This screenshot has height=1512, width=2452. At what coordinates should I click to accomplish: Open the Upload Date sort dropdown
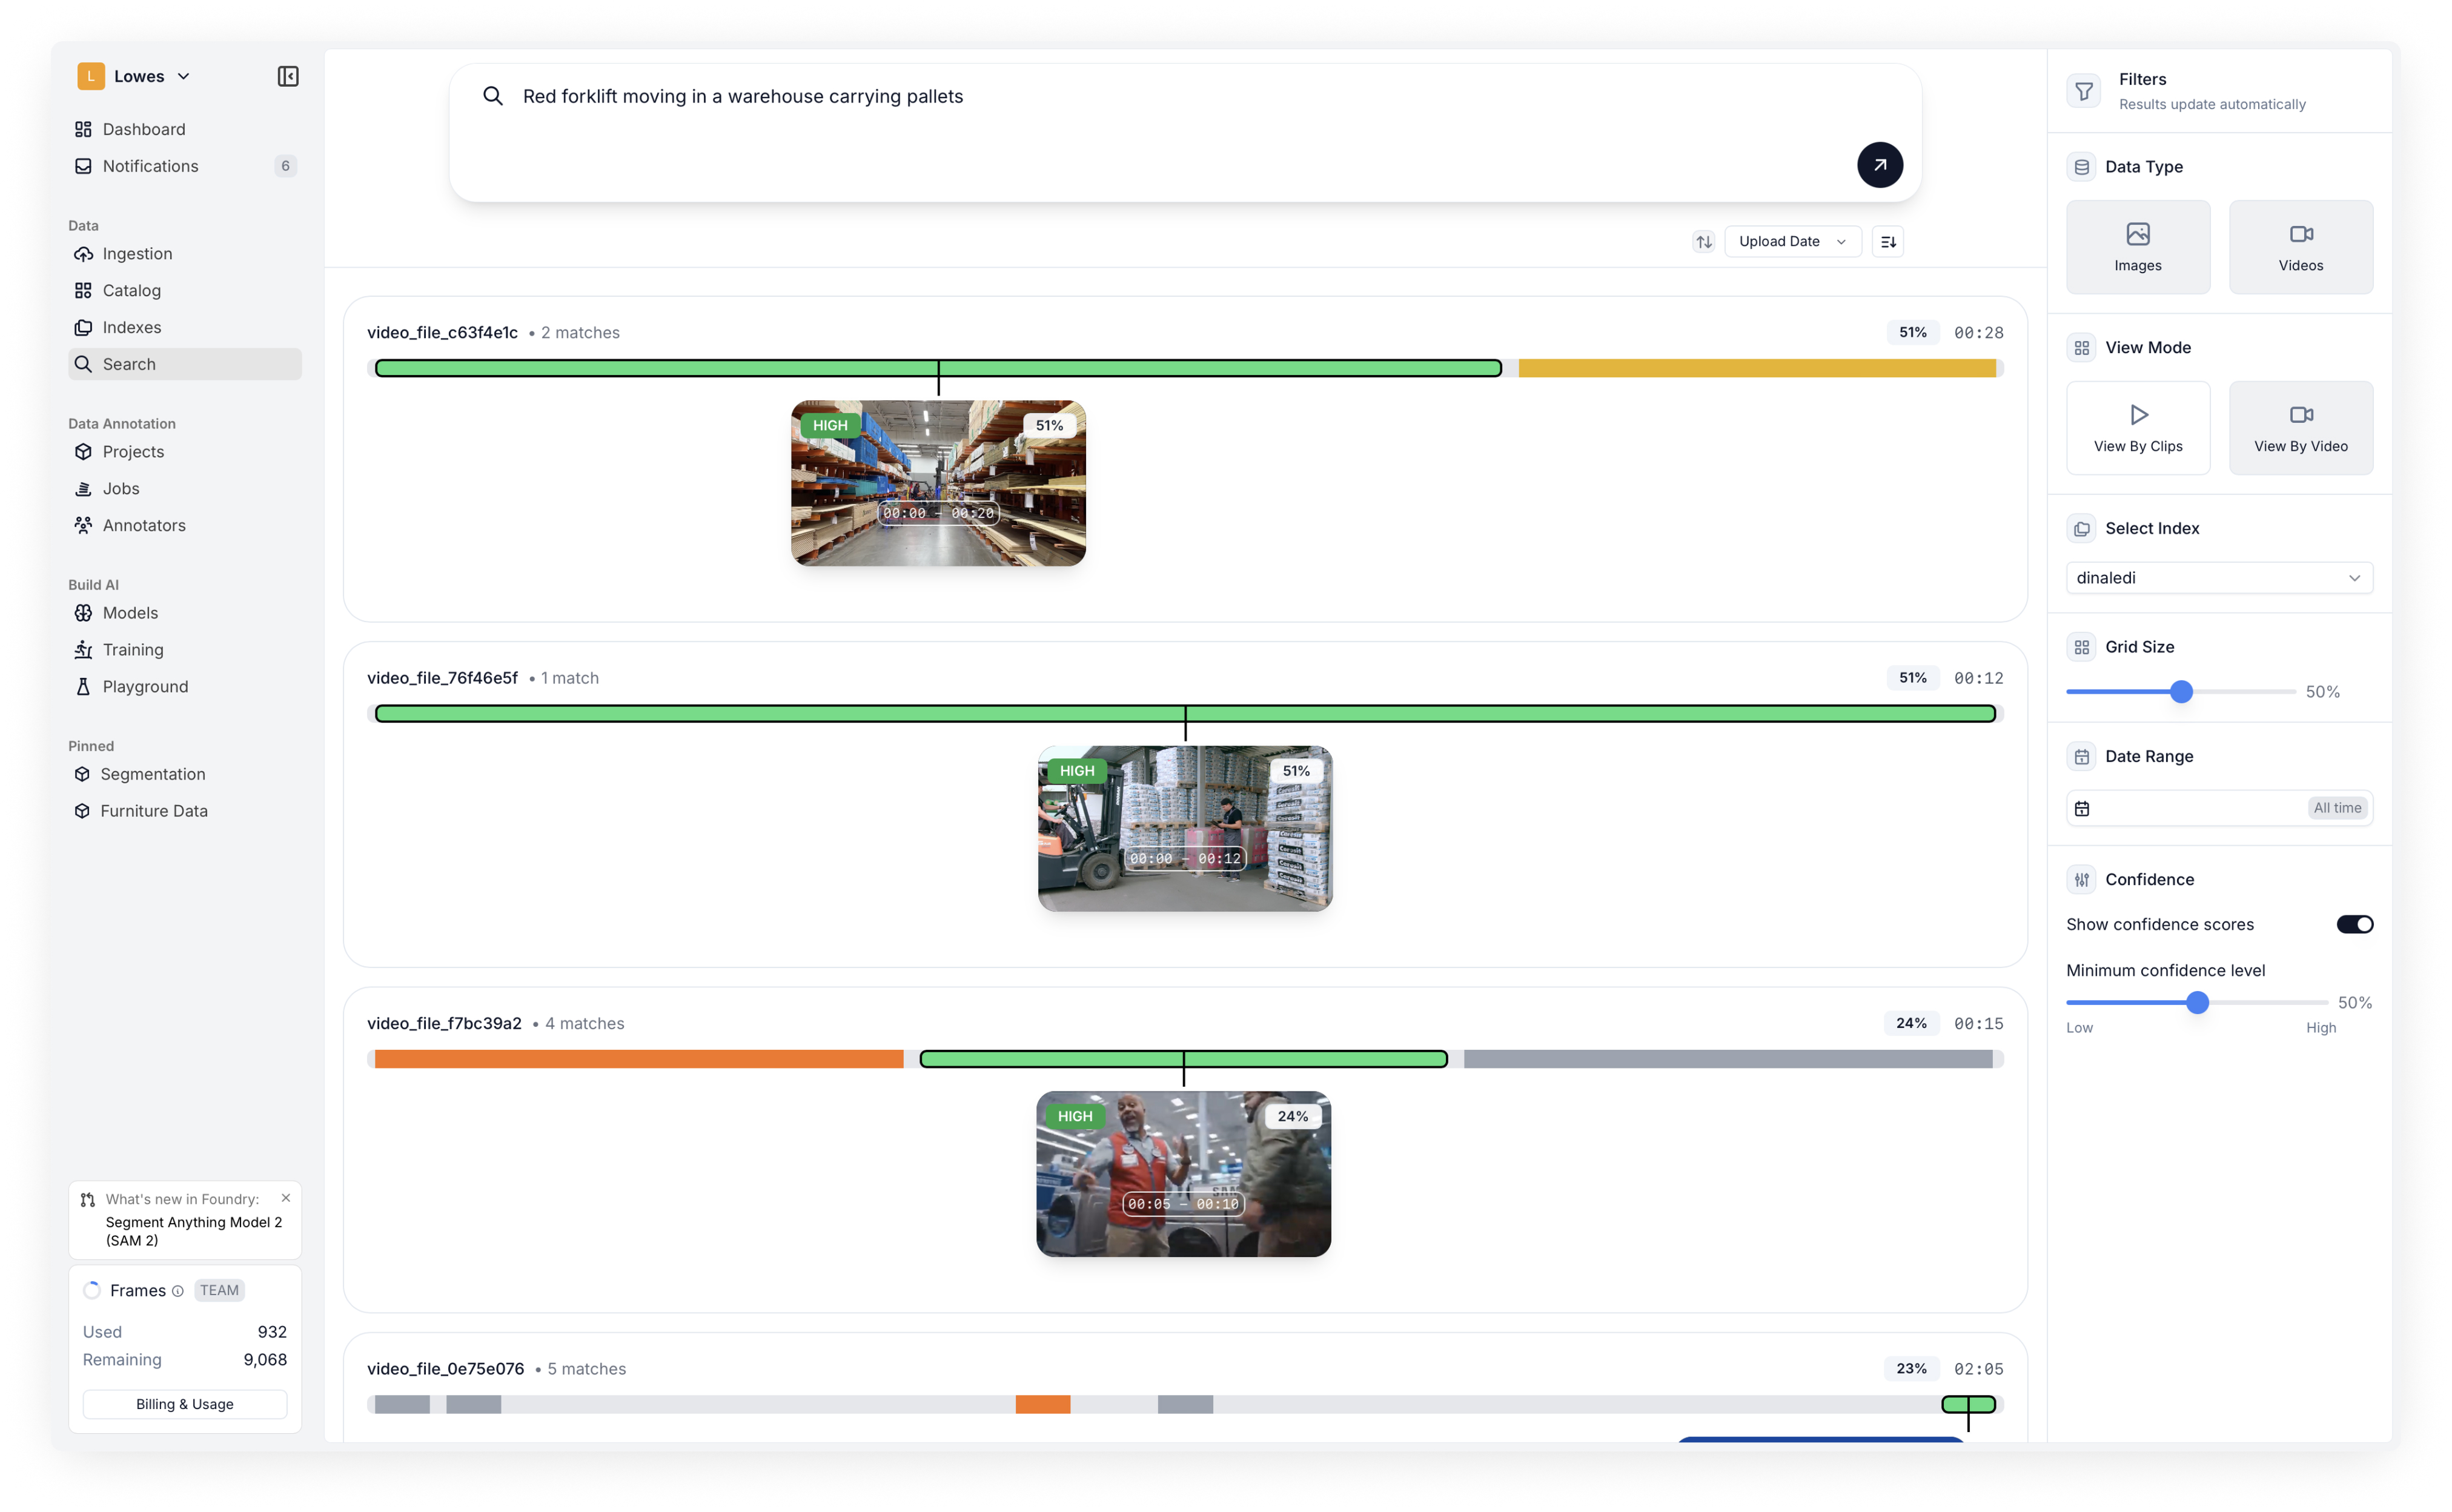pos(1792,241)
